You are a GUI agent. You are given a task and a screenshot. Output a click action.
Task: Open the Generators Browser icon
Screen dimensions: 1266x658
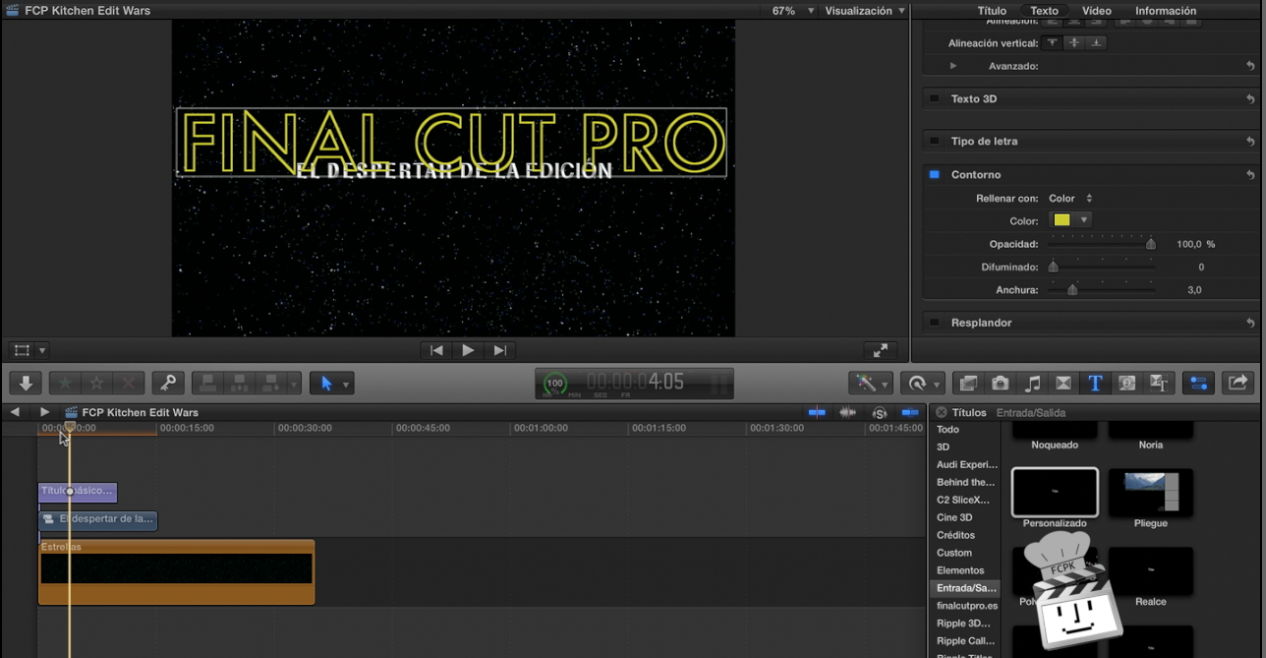(x=1127, y=383)
